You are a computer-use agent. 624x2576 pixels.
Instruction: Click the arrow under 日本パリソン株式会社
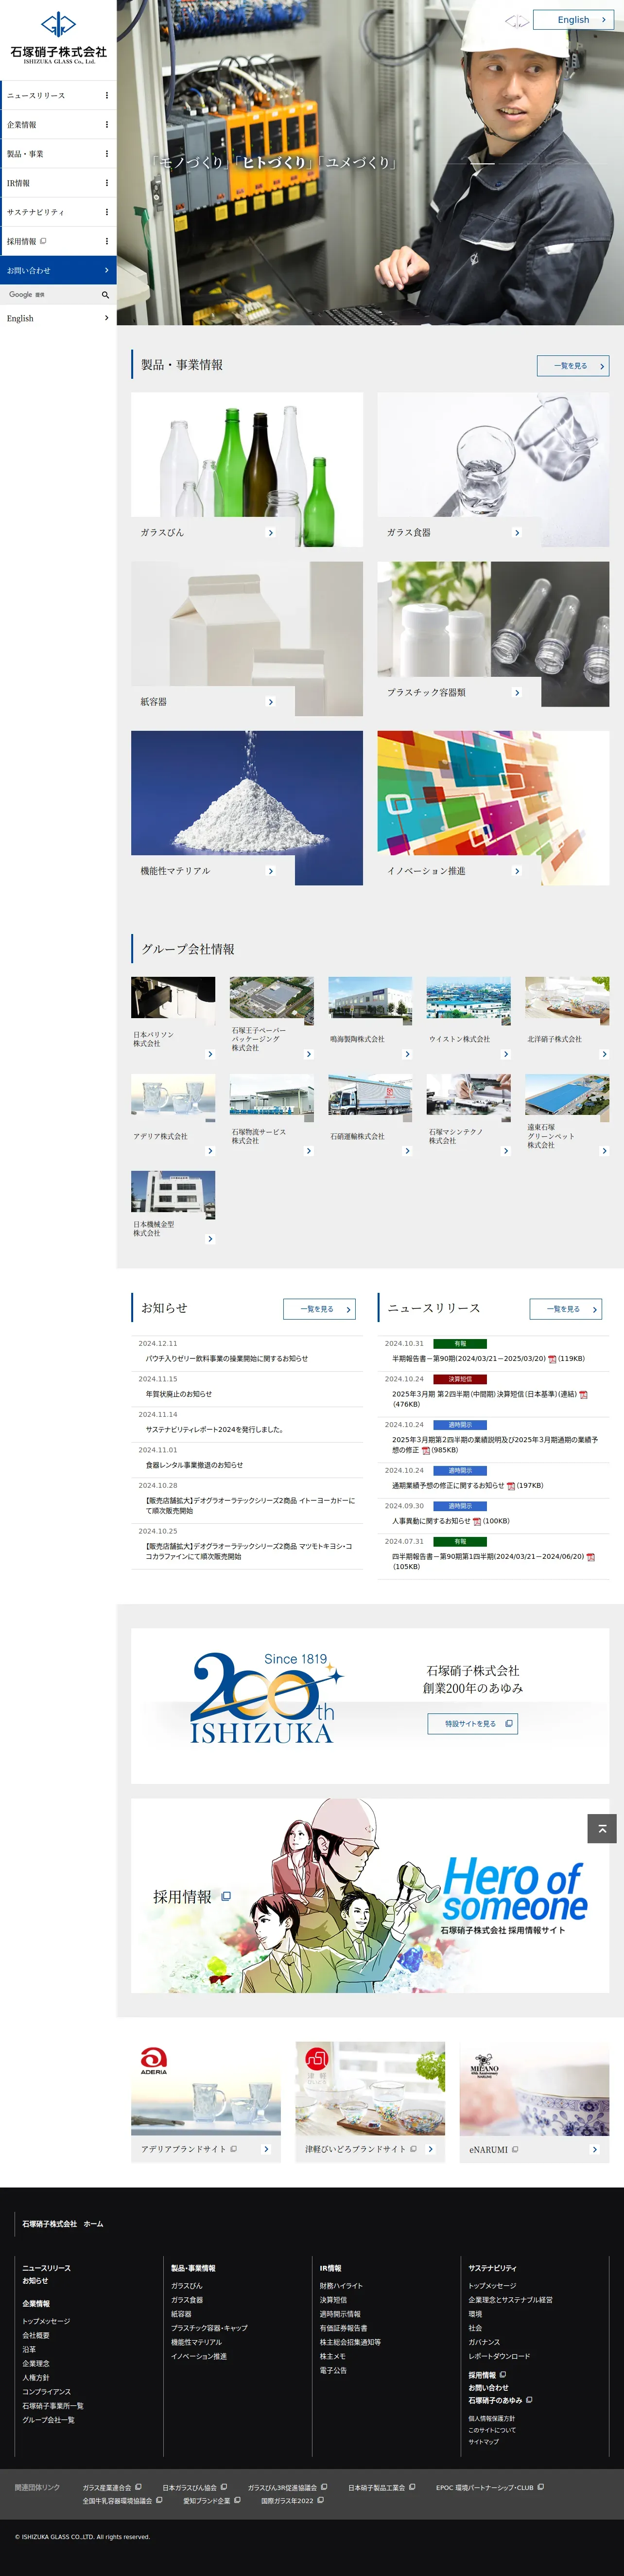pyautogui.click(x=210, y=1054)
